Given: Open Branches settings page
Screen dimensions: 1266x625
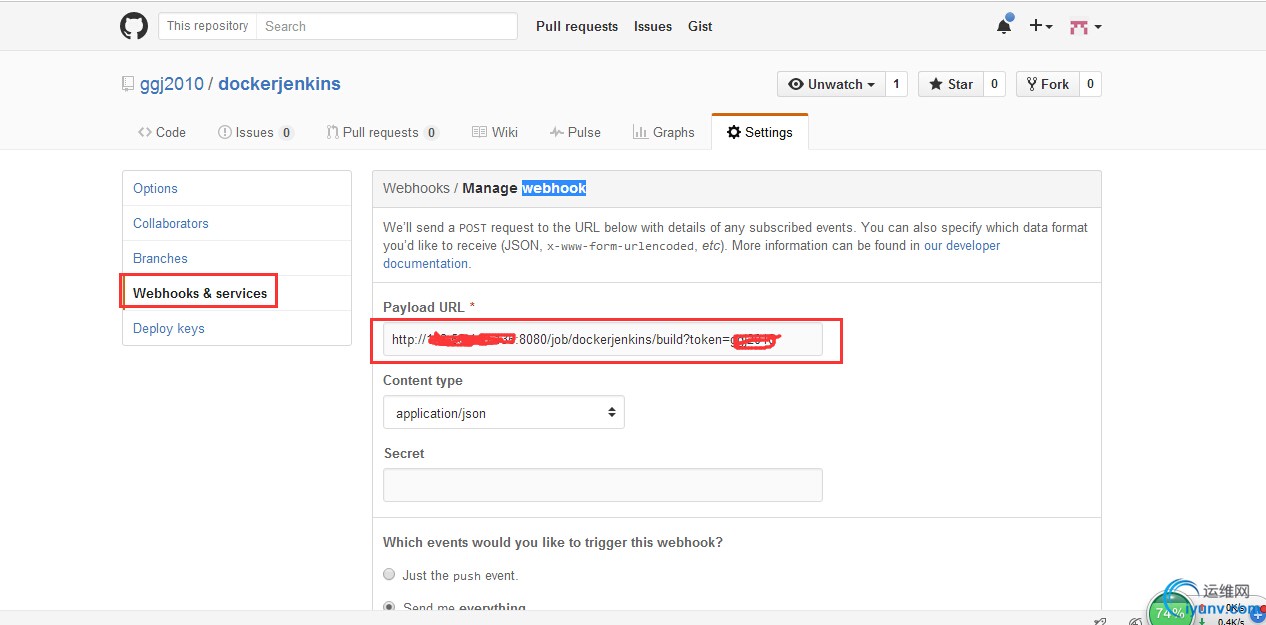Looking at the screenshot, I should click(x=237, y=258).
